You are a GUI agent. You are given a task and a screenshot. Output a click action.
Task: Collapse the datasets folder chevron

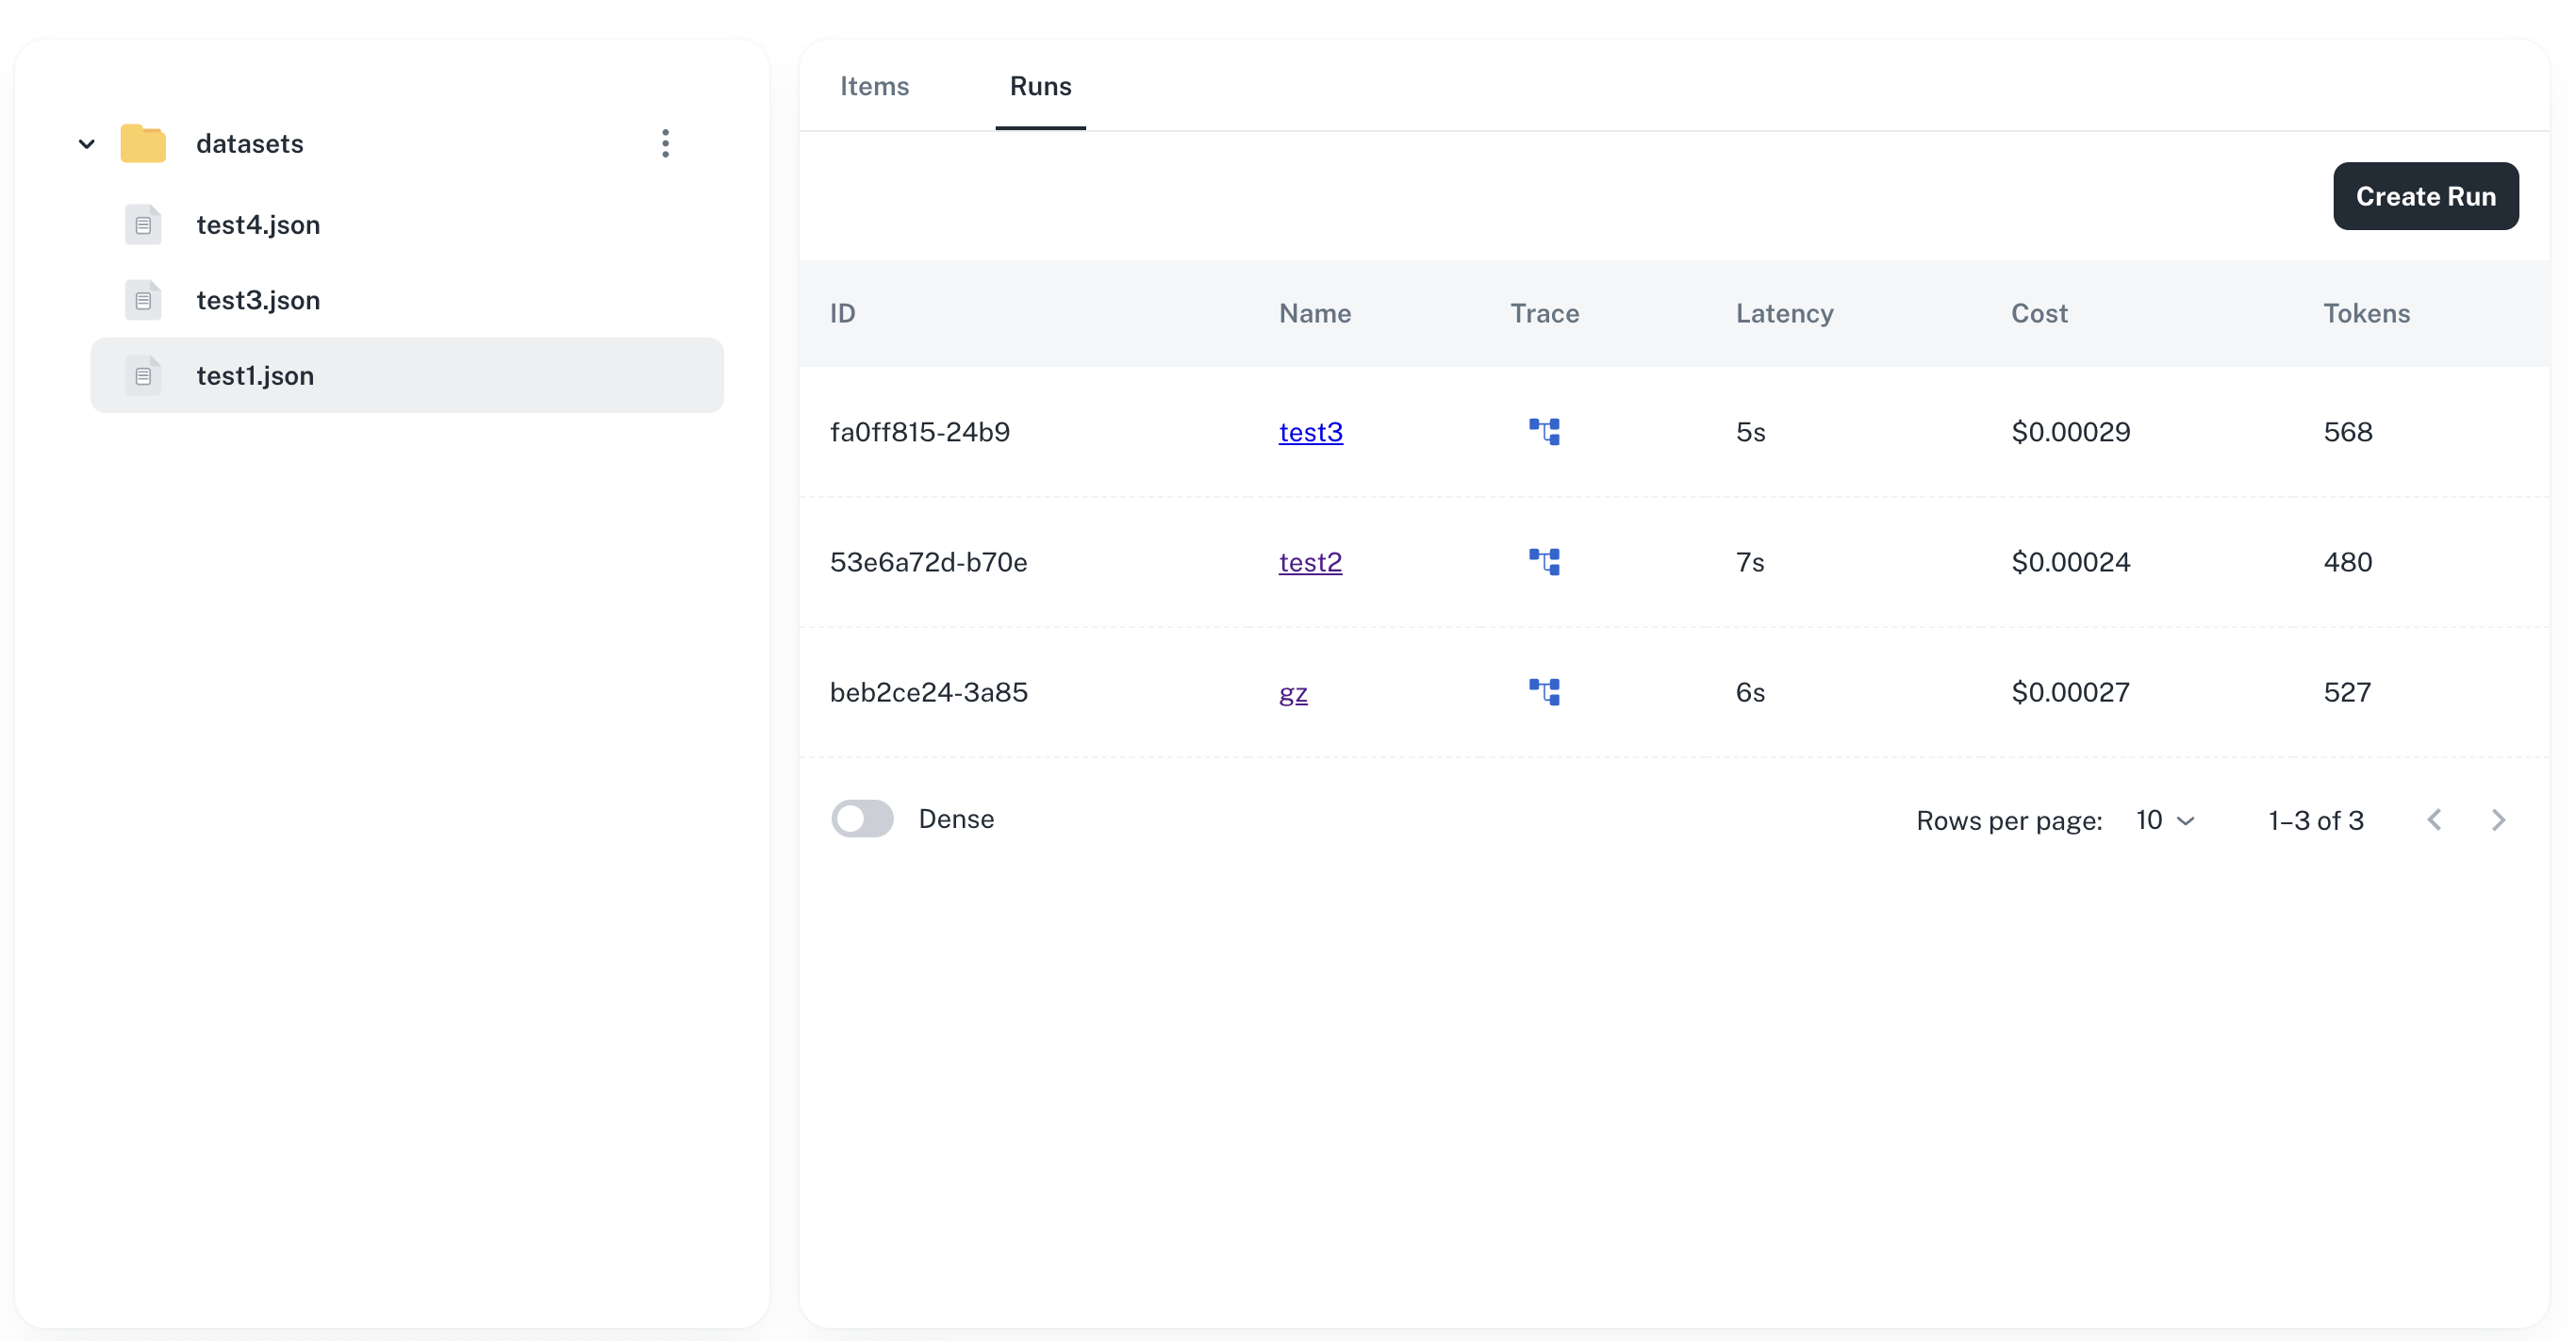coord(87,143)
